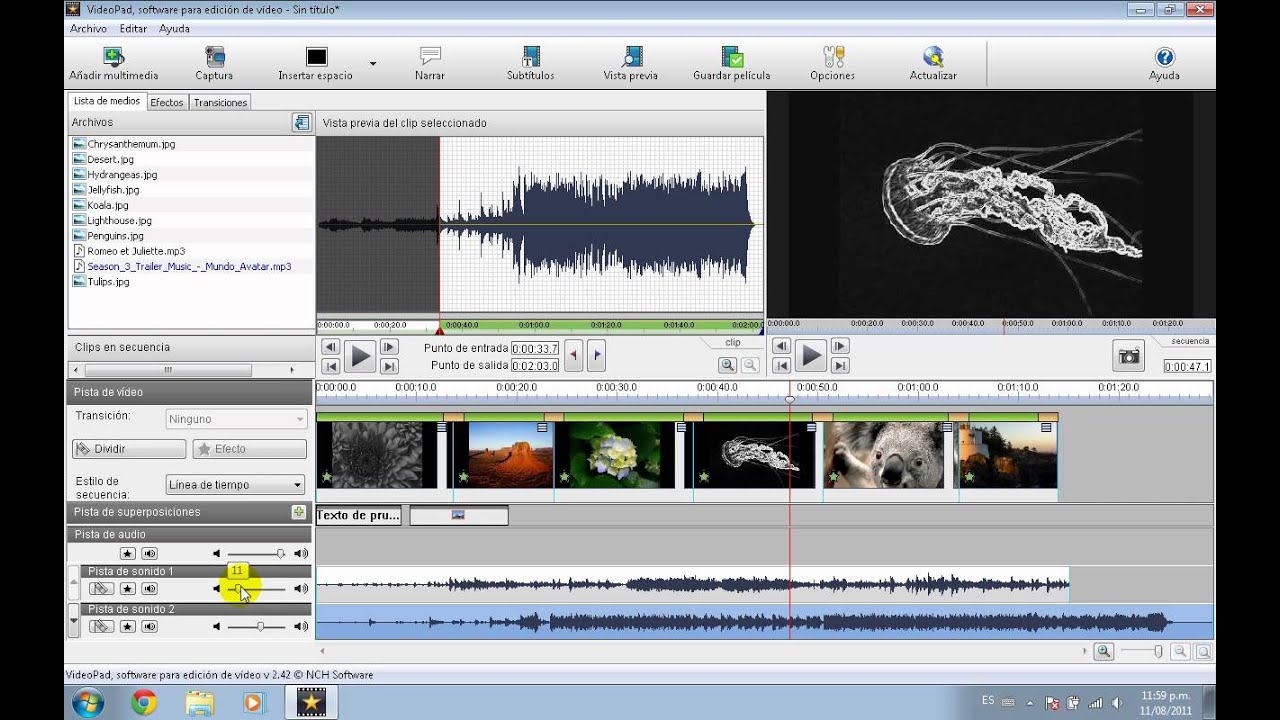Select the Koala clip thumbnail on timeline
This screenshot has width=1280, height=720.
click(884, 455)
